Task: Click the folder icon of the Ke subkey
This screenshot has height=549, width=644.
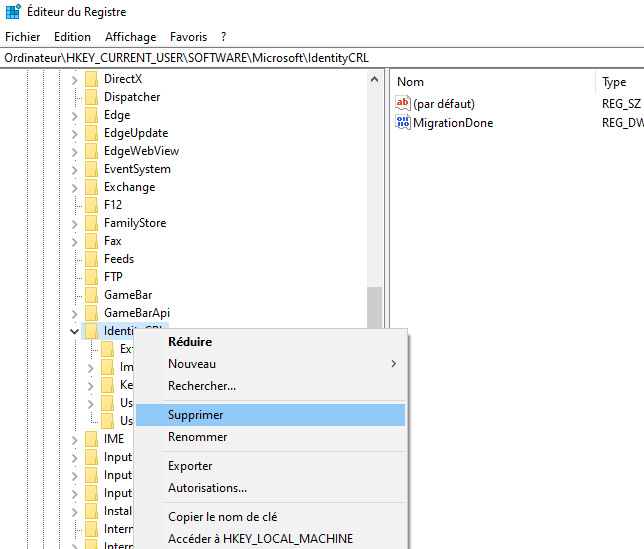Action: [x=108, y=385]
